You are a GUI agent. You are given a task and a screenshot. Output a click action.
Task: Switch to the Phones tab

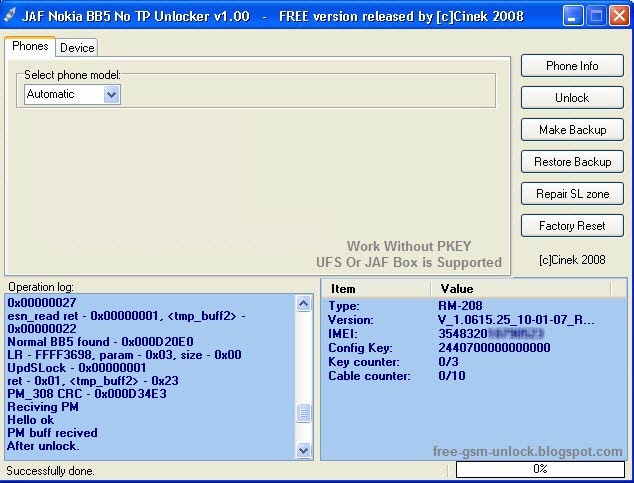tap(30, 46)
